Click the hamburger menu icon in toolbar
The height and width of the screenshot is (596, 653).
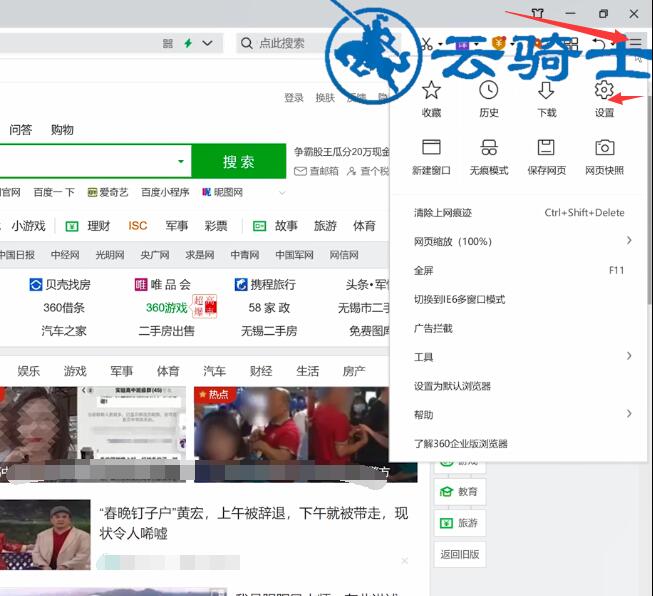click(x=636, y=42)
